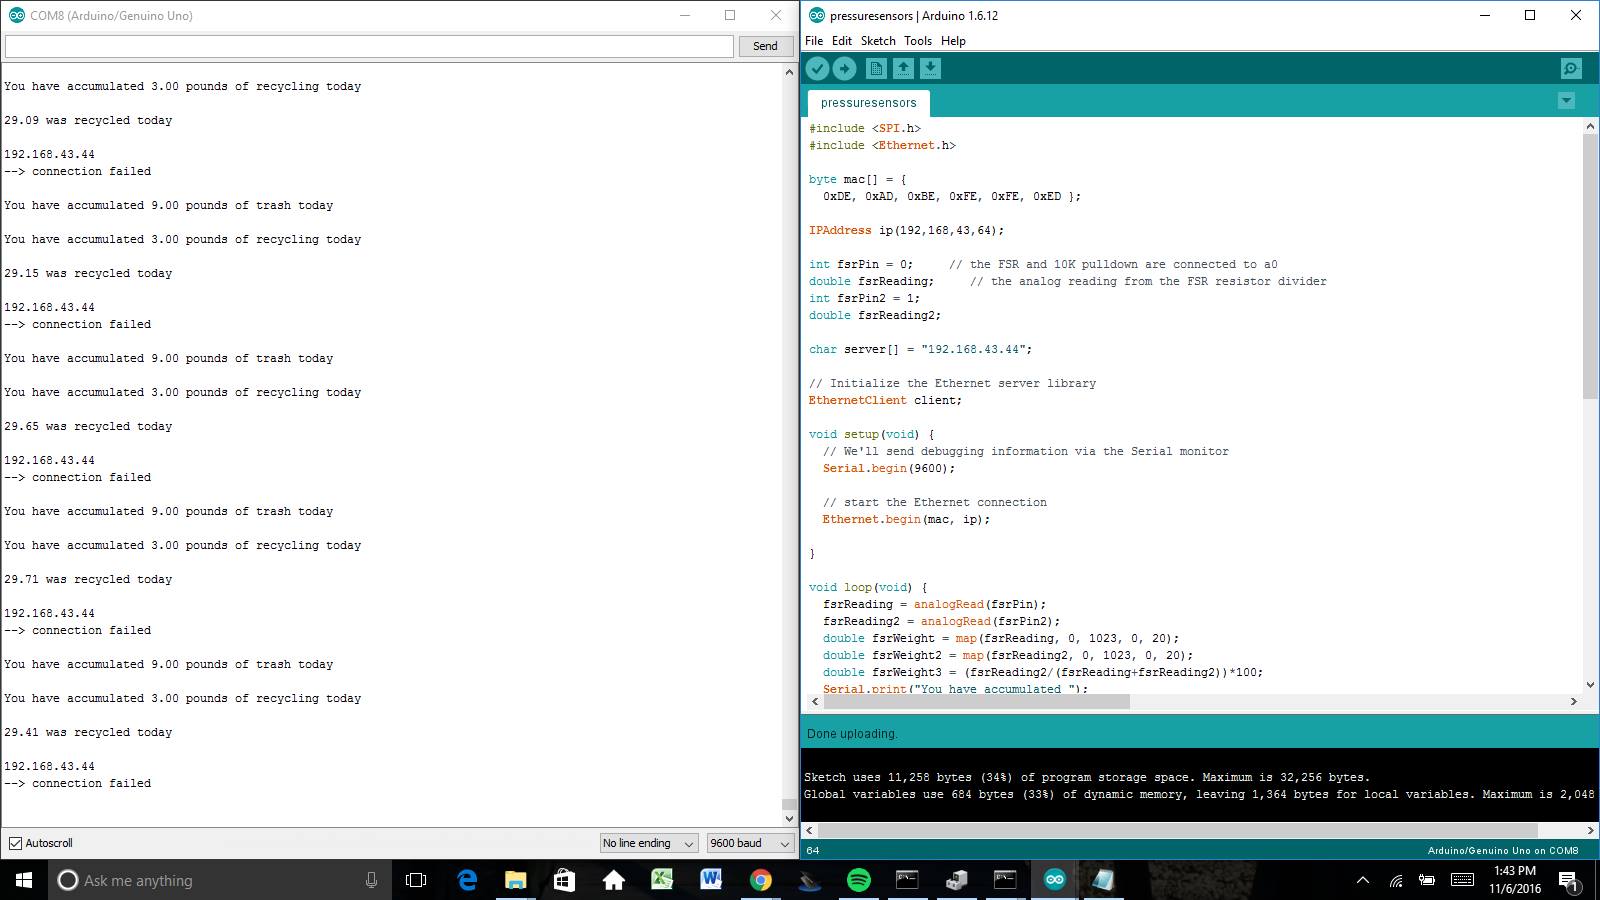The width and height of the screenshot is (1600, 900).
Task: Click the Cortana microphone icon
Action: click(371, 880)
